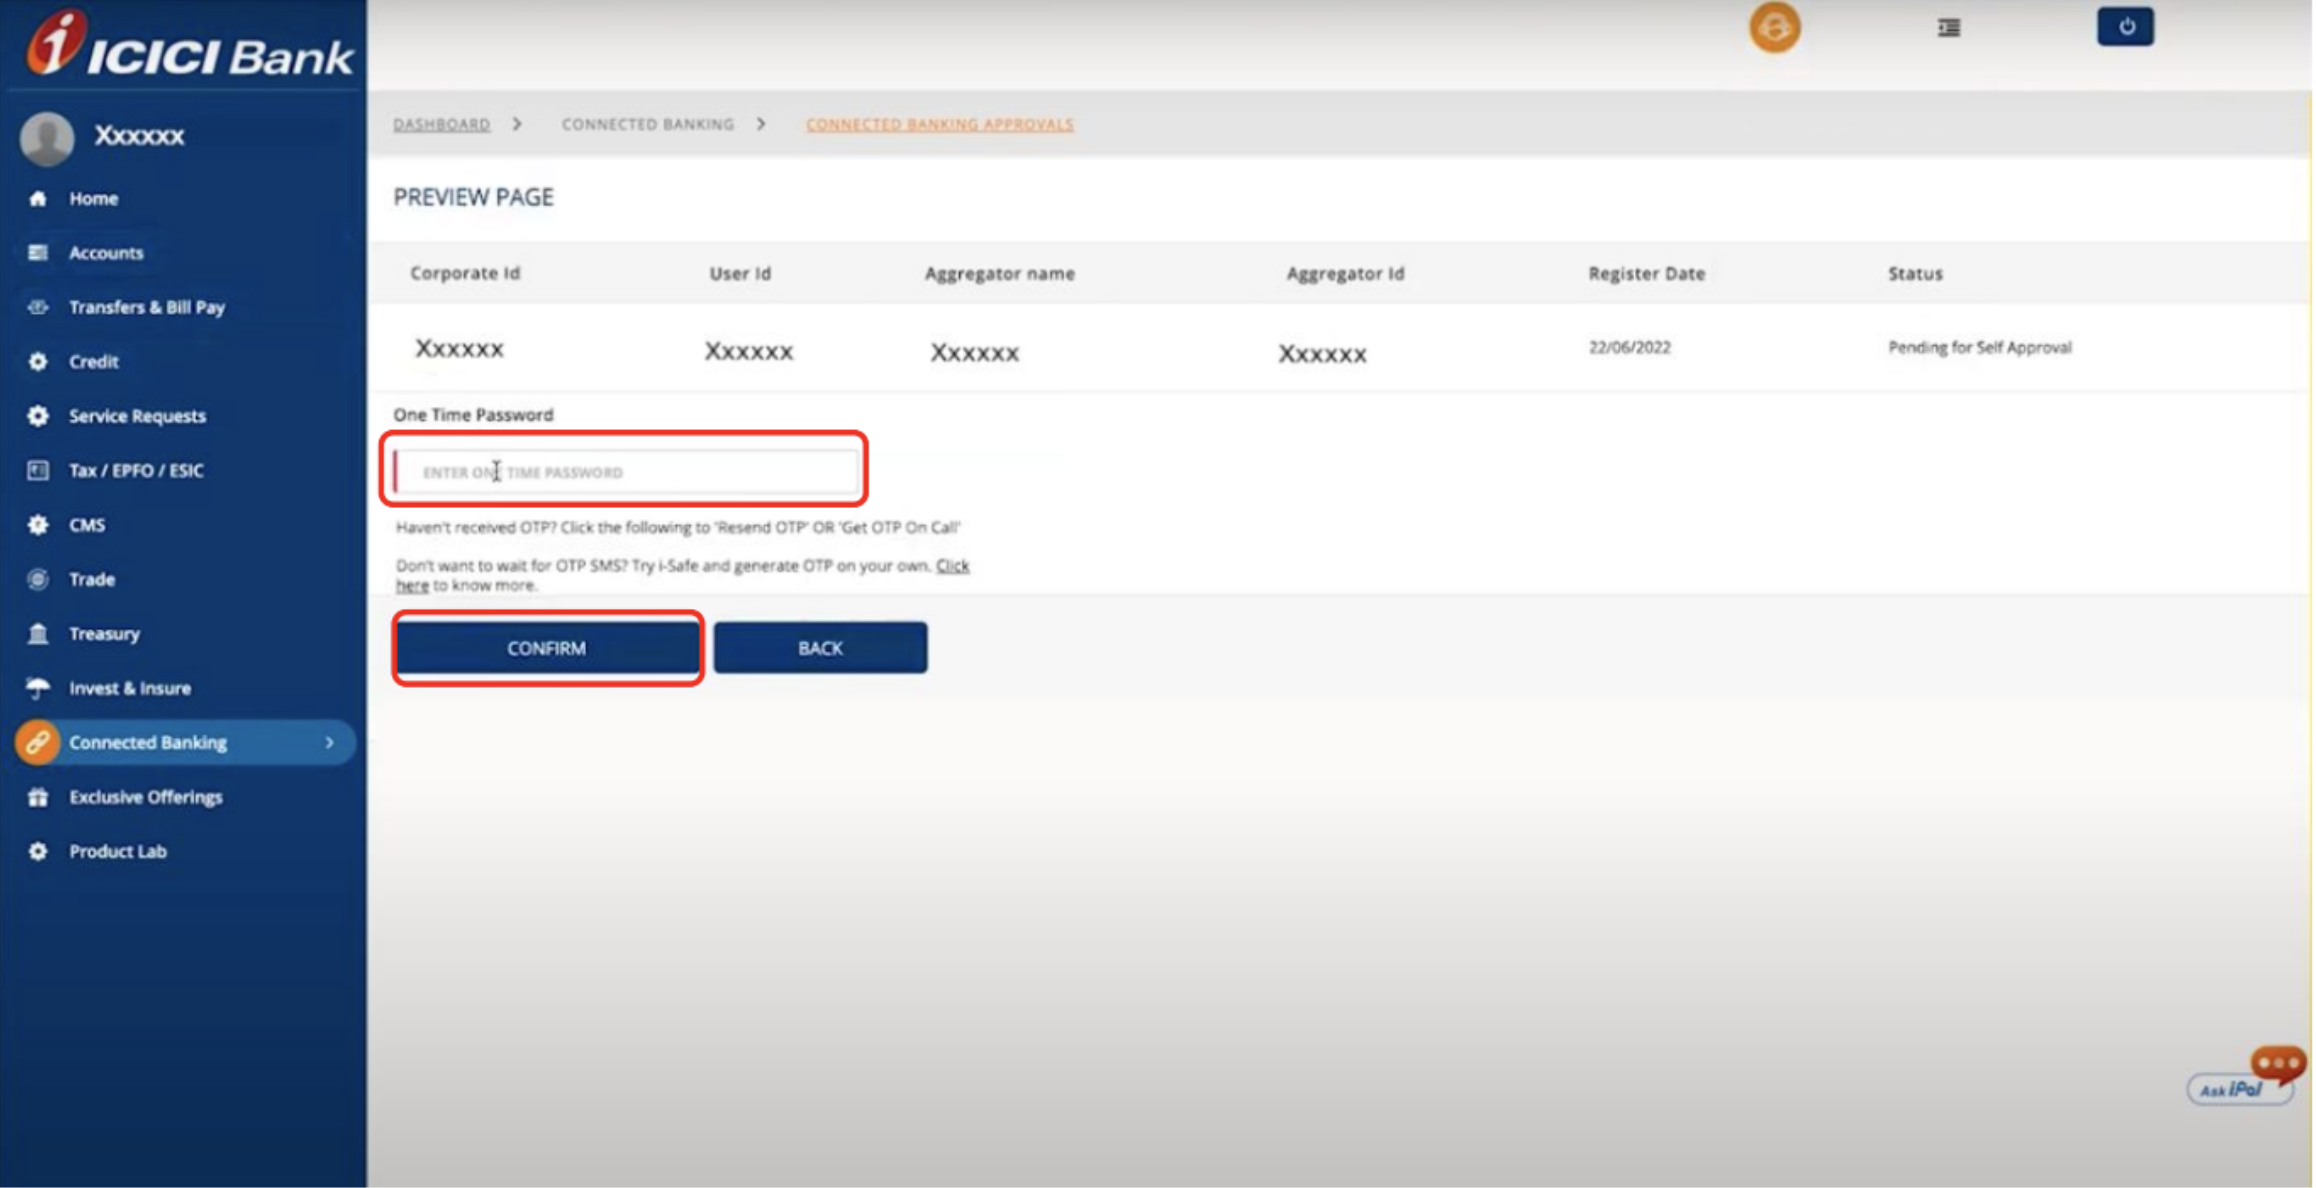Viewport: 2316px width, 1188px height.
Task: Open the Trade menu item
Action: click(92, 579)
